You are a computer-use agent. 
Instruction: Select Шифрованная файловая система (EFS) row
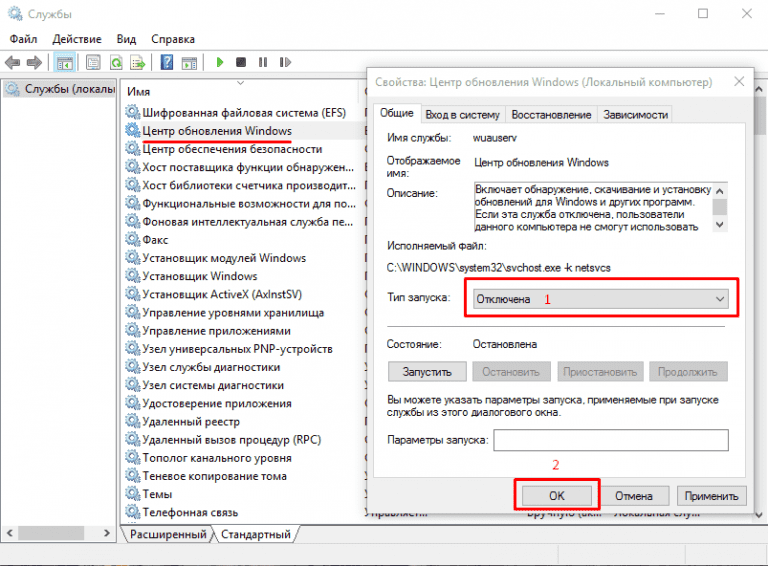click(244, 113)
